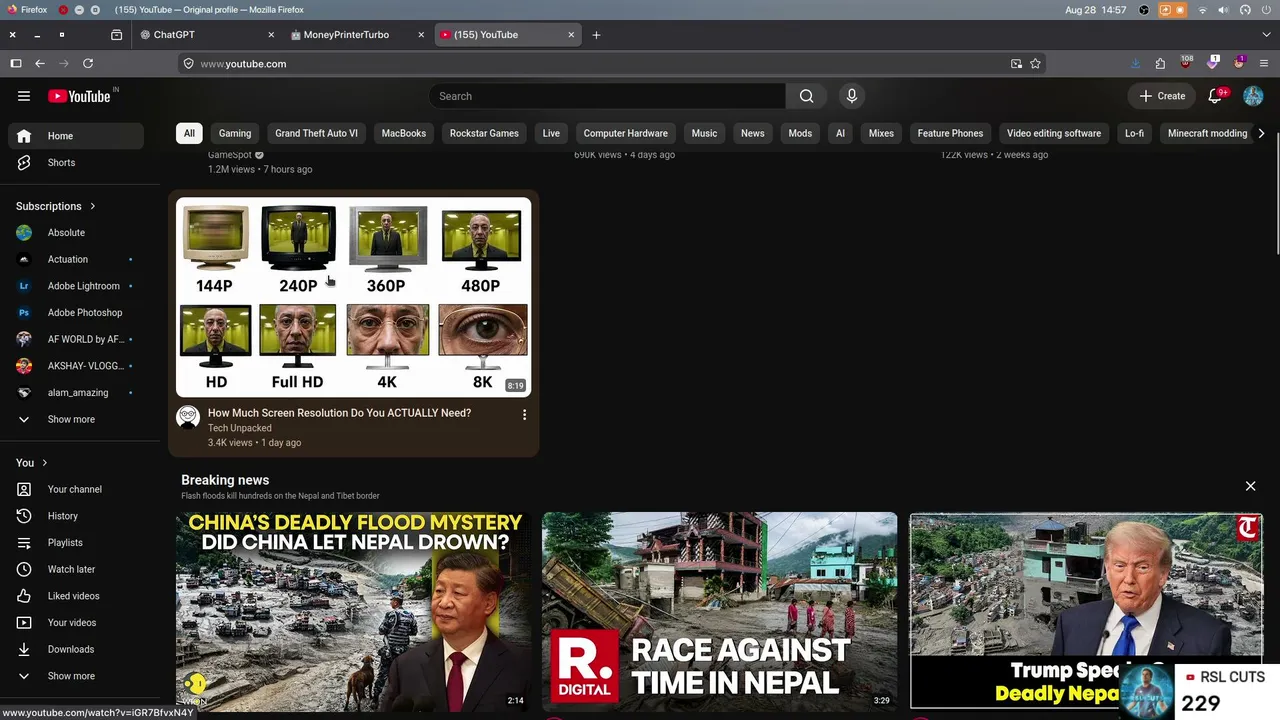Open Firefox tab manager icon
Screen dimensions: 1280x720
[x=116, y=35]
